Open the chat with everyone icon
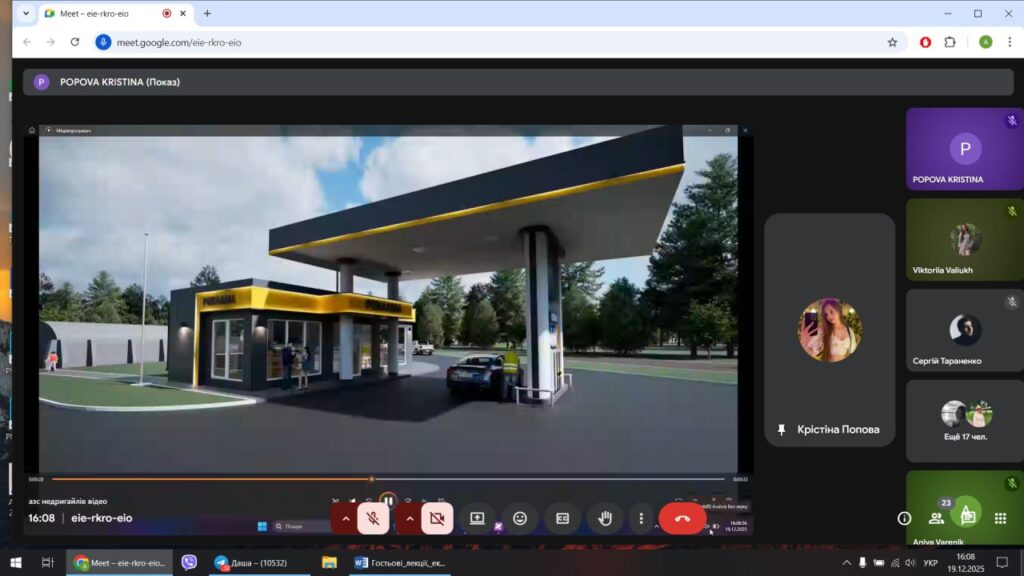Image resolution: width=1024 pixels, height=576 pixels. [967, 518]
